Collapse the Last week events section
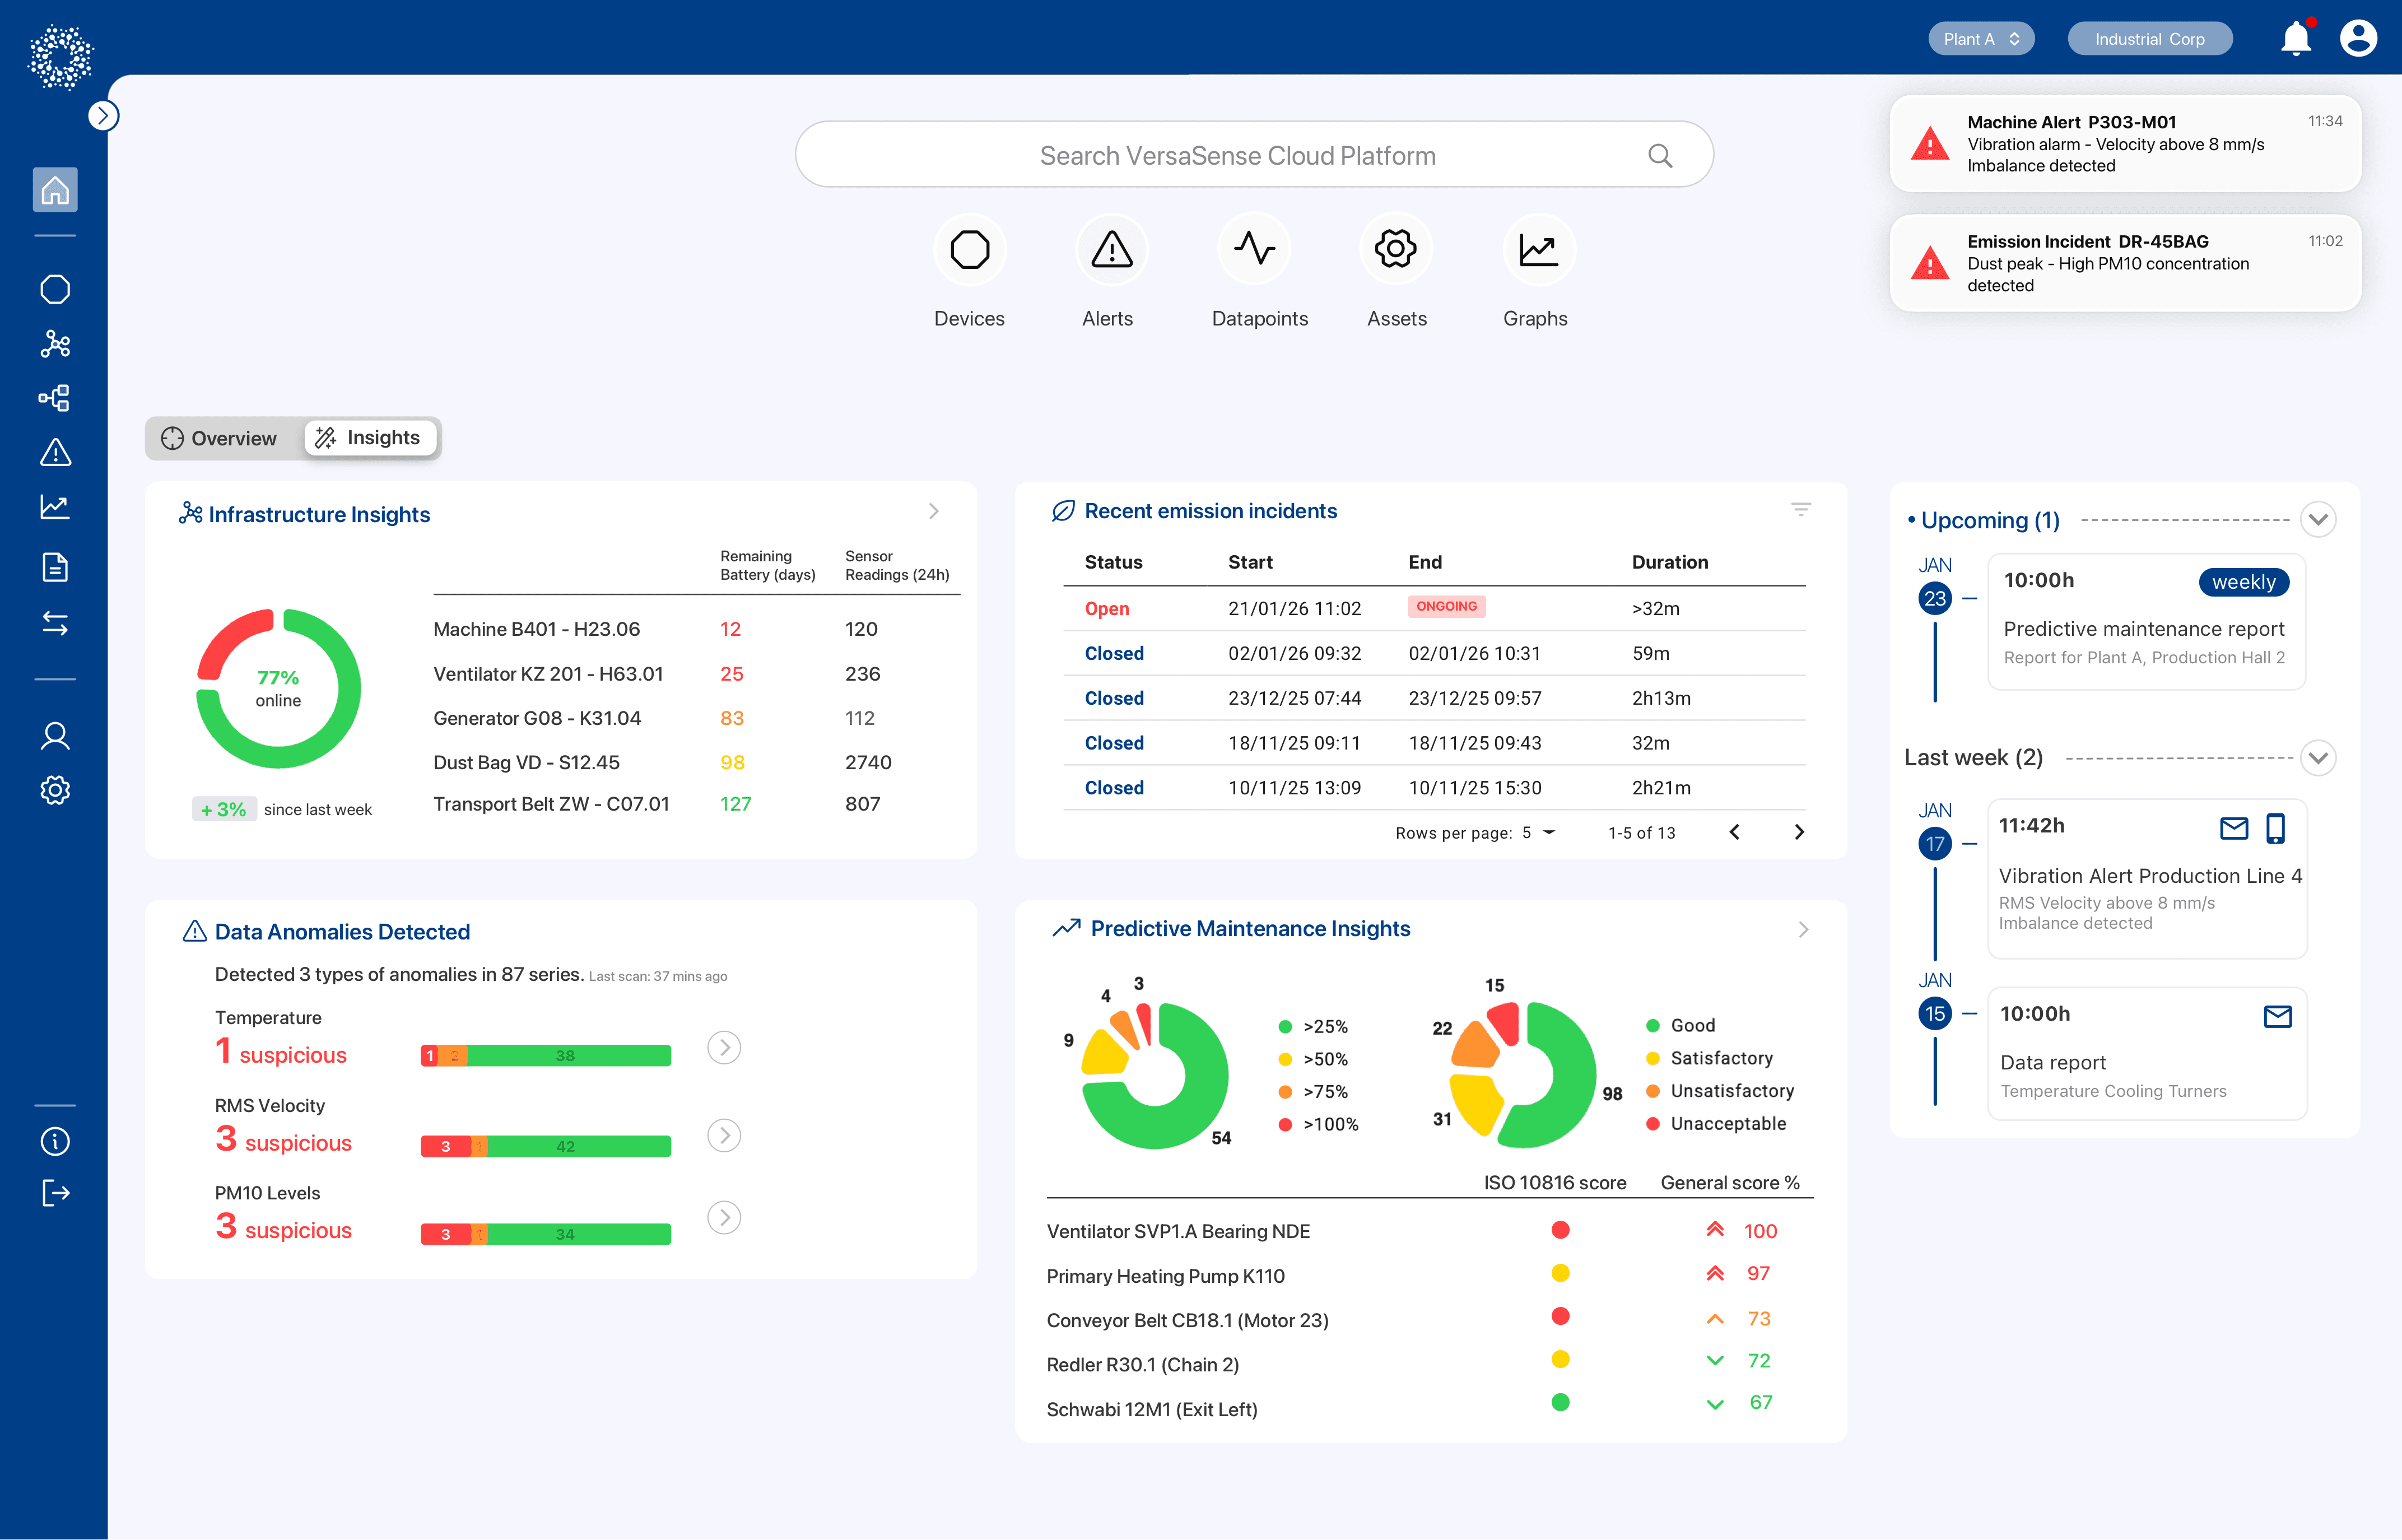Image resolution: width=2402 pixels, height=1540 pixels. pos(2317,758)
